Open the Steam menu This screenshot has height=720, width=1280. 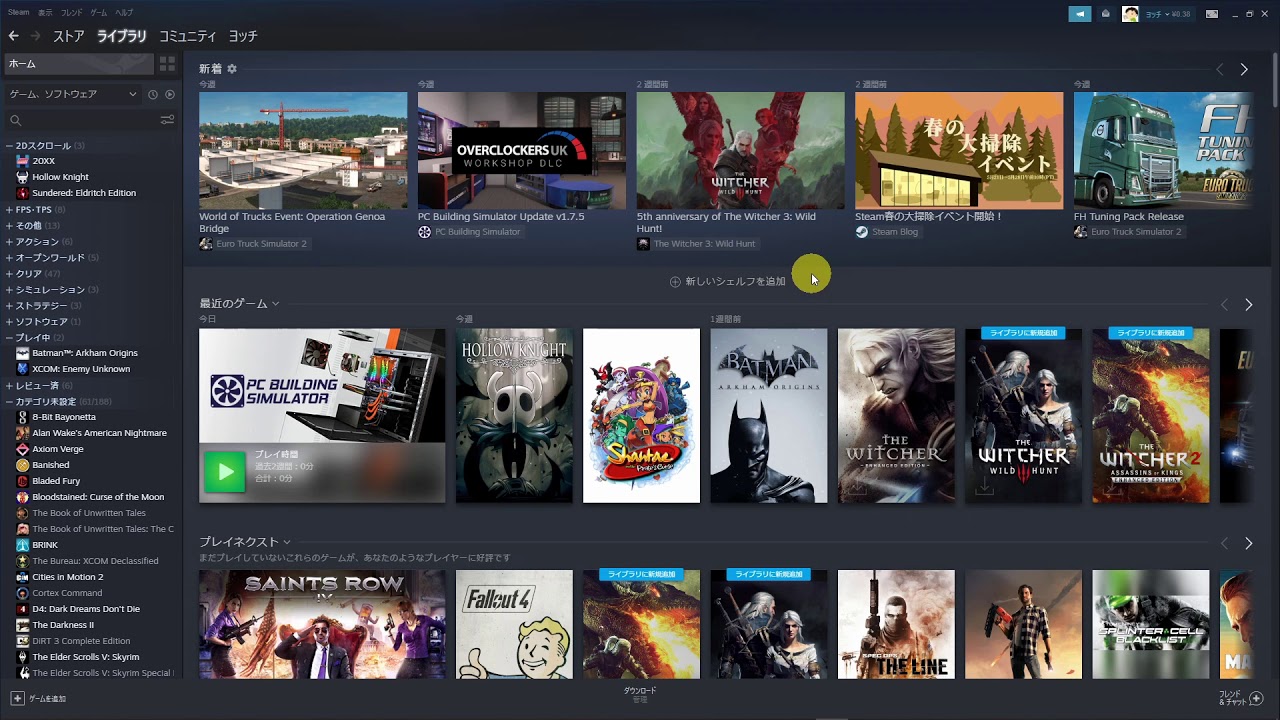click(18, 13)
